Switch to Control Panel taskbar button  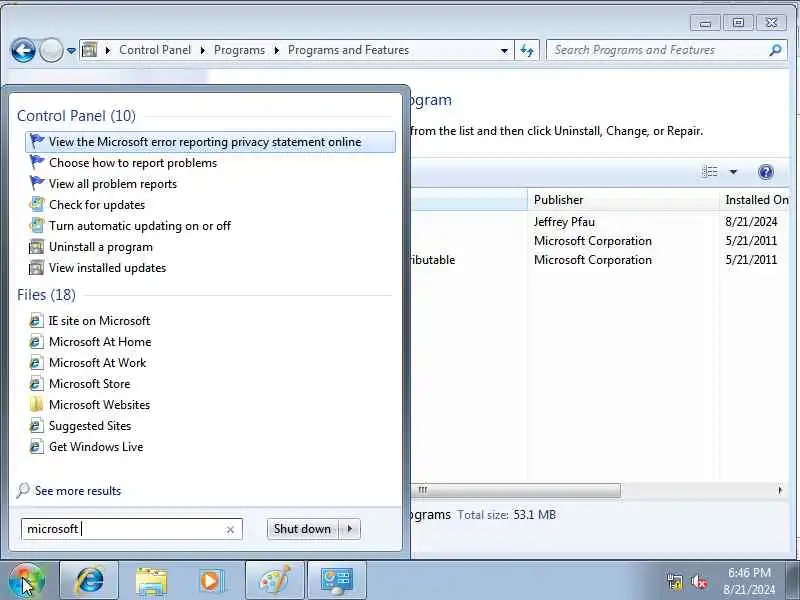(x=337, y=581)
